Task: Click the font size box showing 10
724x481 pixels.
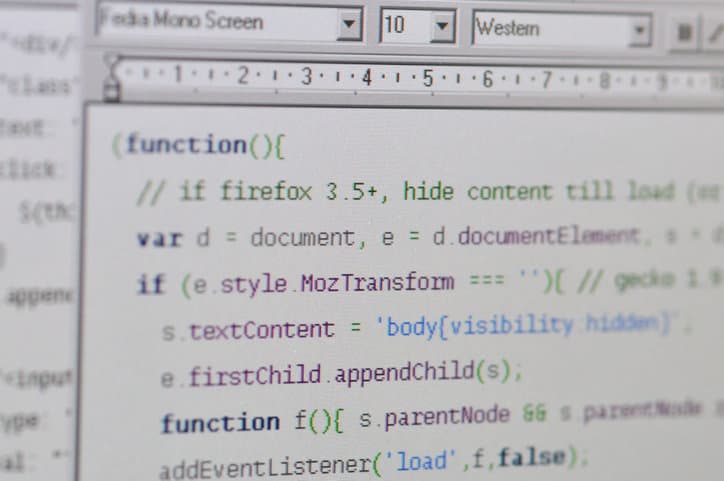Action: (x=403, y=26)
